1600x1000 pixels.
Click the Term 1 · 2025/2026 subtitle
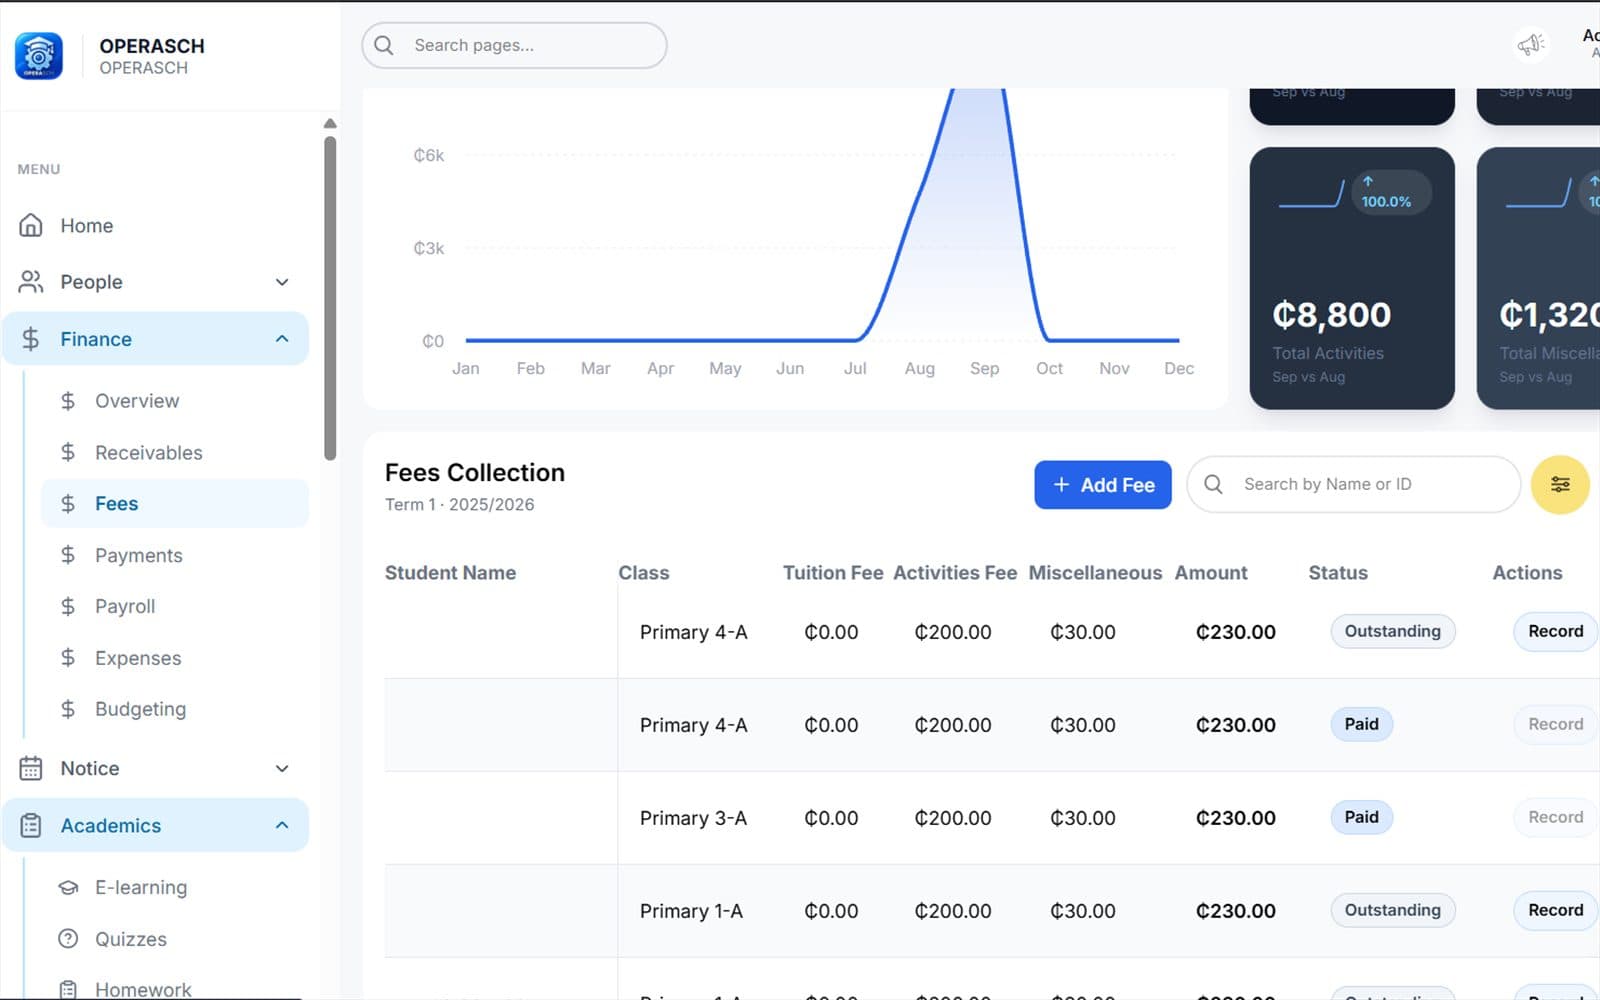click(x=460, y=505)
